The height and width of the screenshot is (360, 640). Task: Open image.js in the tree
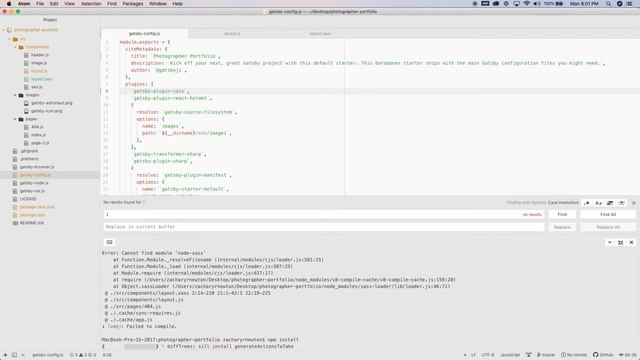click(x=39, y=63)
